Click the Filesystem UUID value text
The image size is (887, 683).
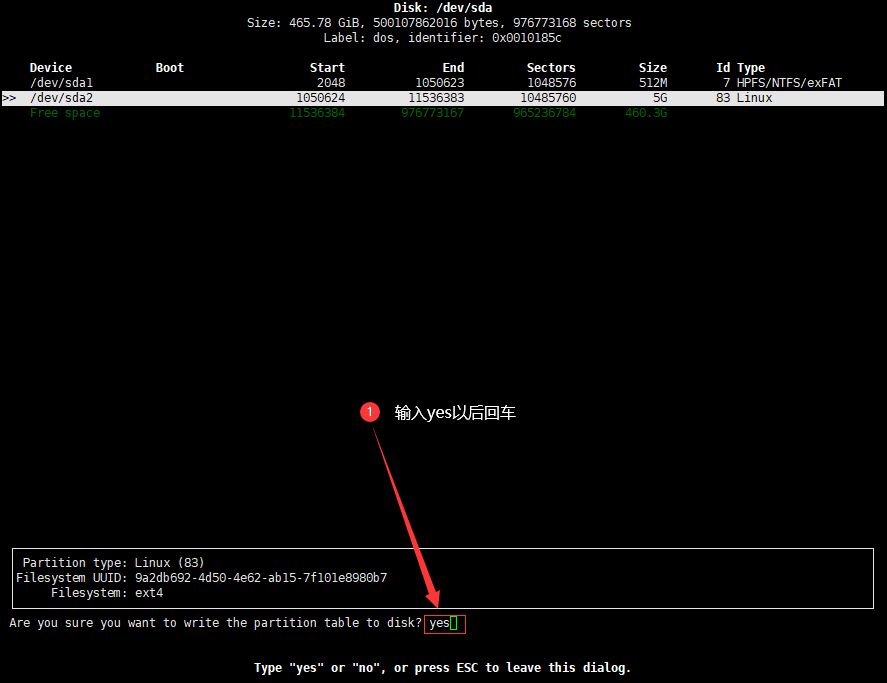[261, 578]
